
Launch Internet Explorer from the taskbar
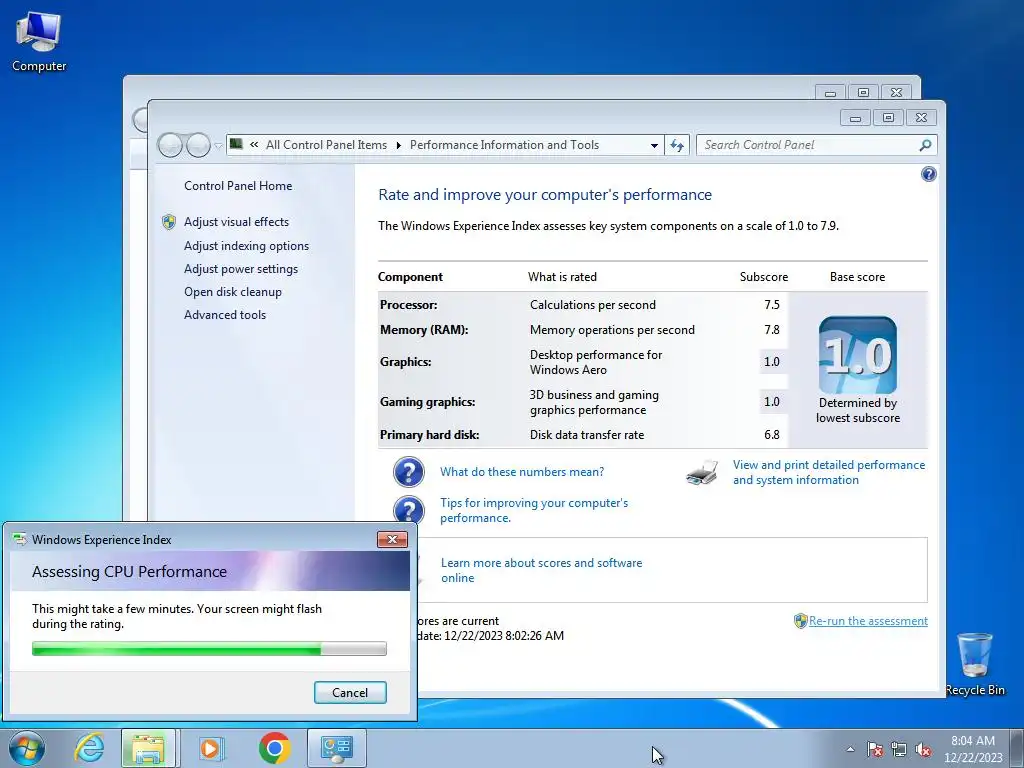coord(89,748)
